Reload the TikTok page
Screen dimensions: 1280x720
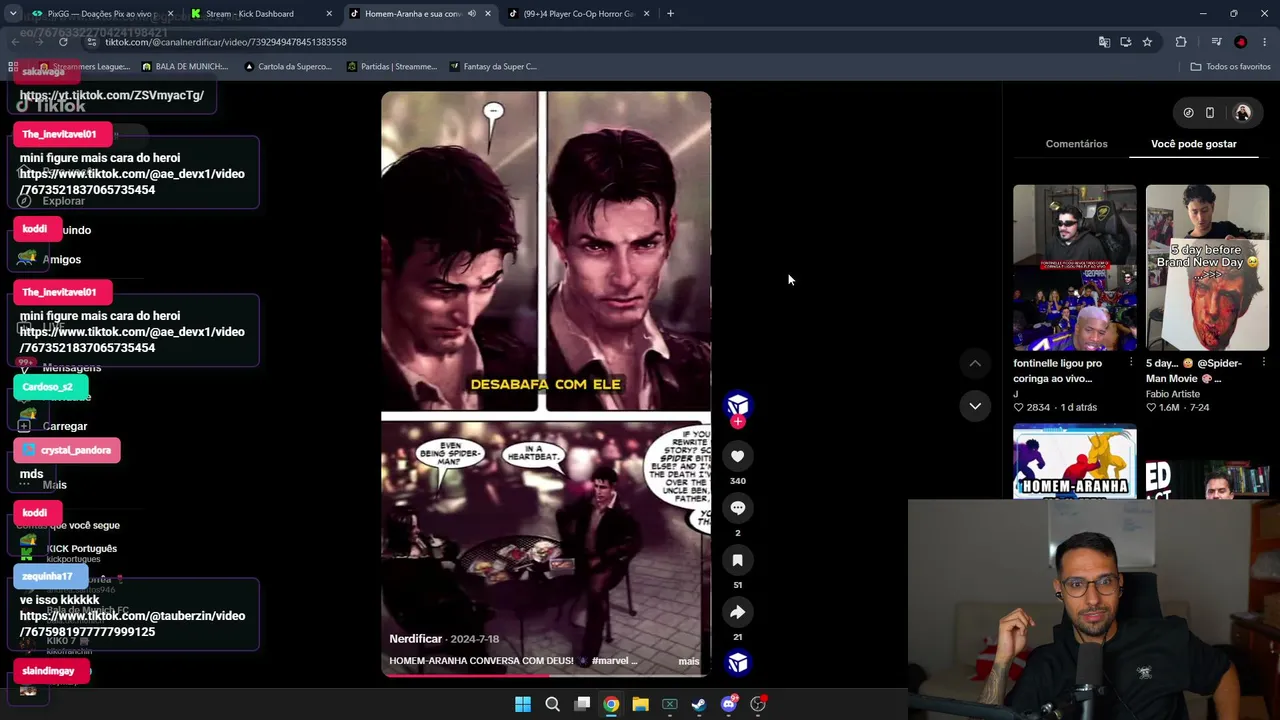63,42
